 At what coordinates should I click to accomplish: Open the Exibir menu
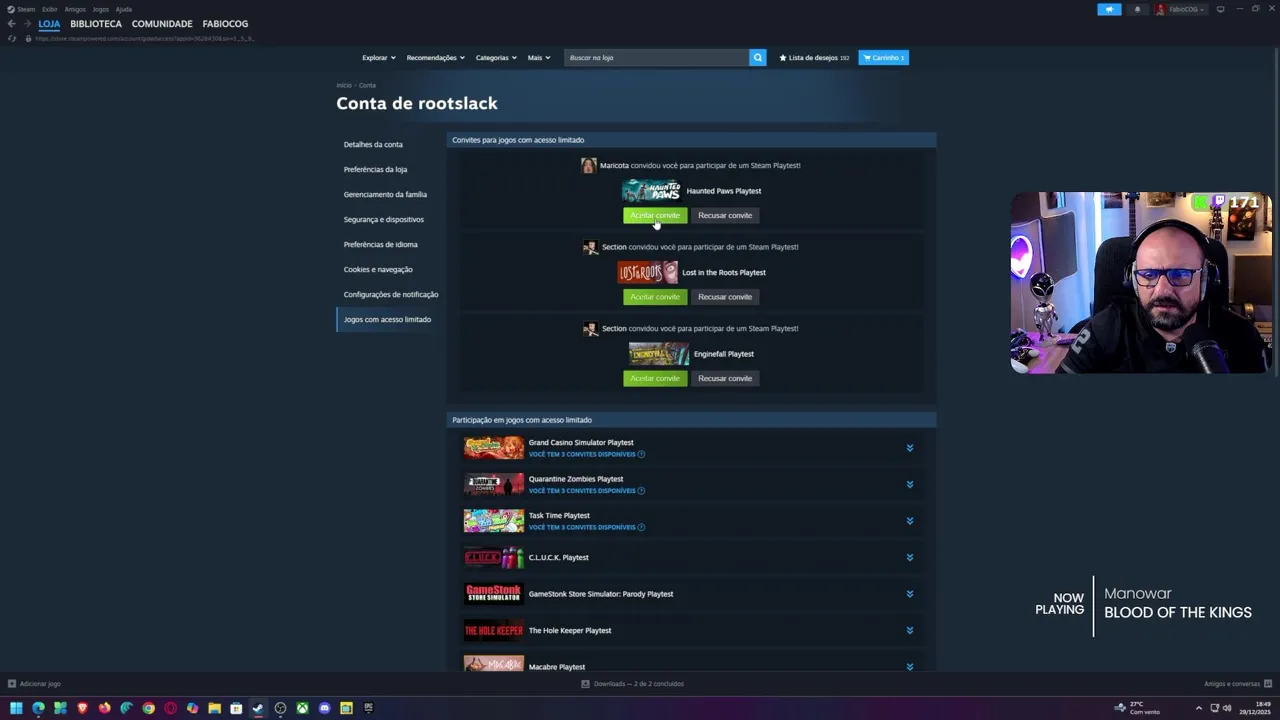[49, 9]
